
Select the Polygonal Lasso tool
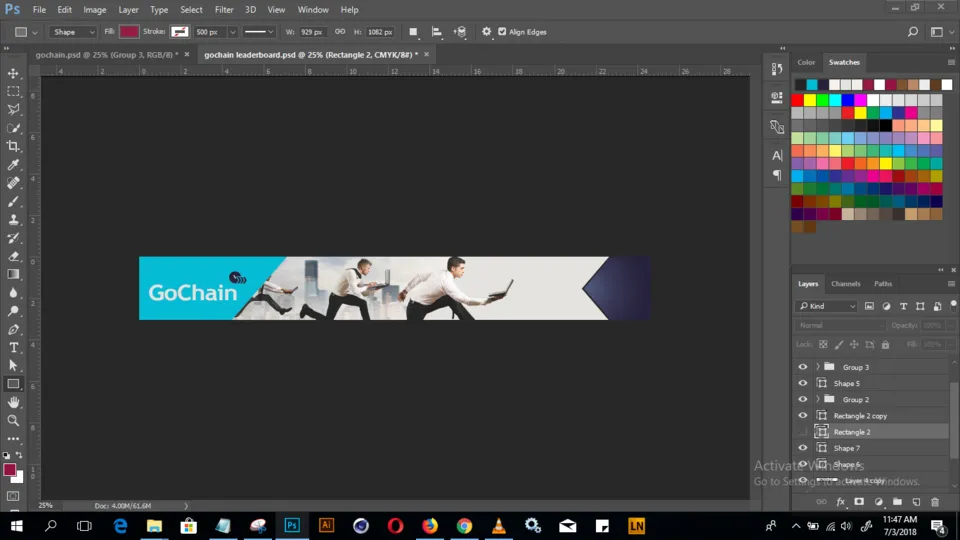pos(13,110)
